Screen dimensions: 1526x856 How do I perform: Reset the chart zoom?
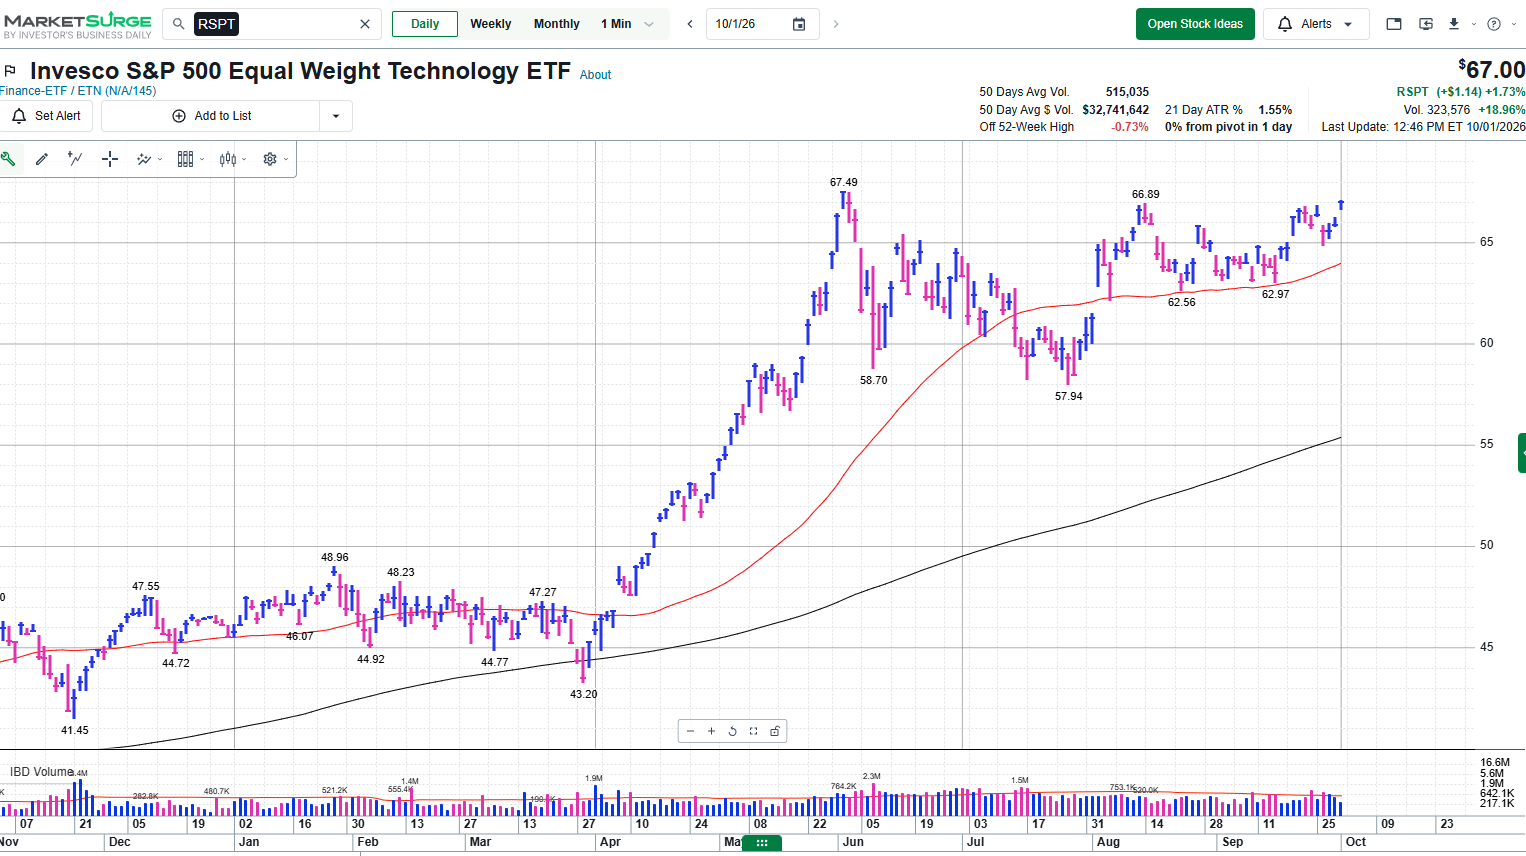click(x=732, y=731)
